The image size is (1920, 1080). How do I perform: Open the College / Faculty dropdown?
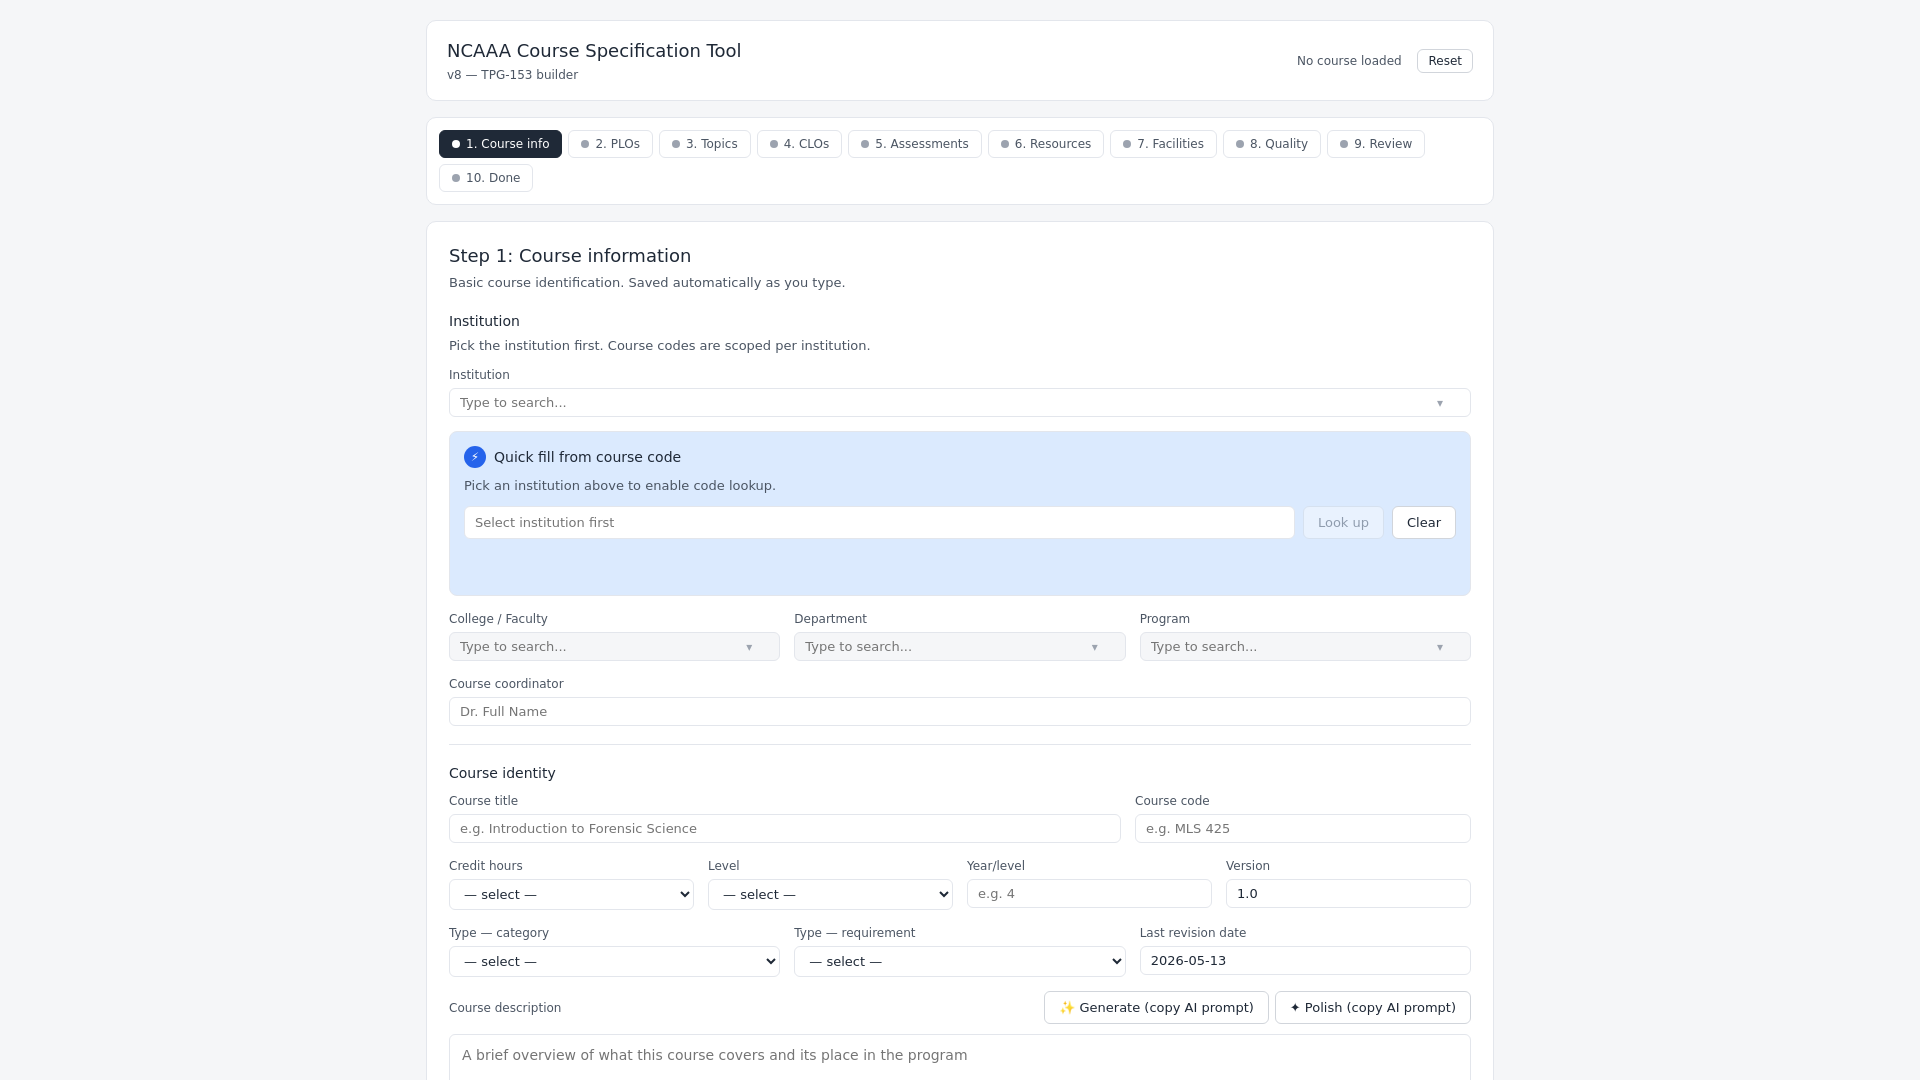614,647
